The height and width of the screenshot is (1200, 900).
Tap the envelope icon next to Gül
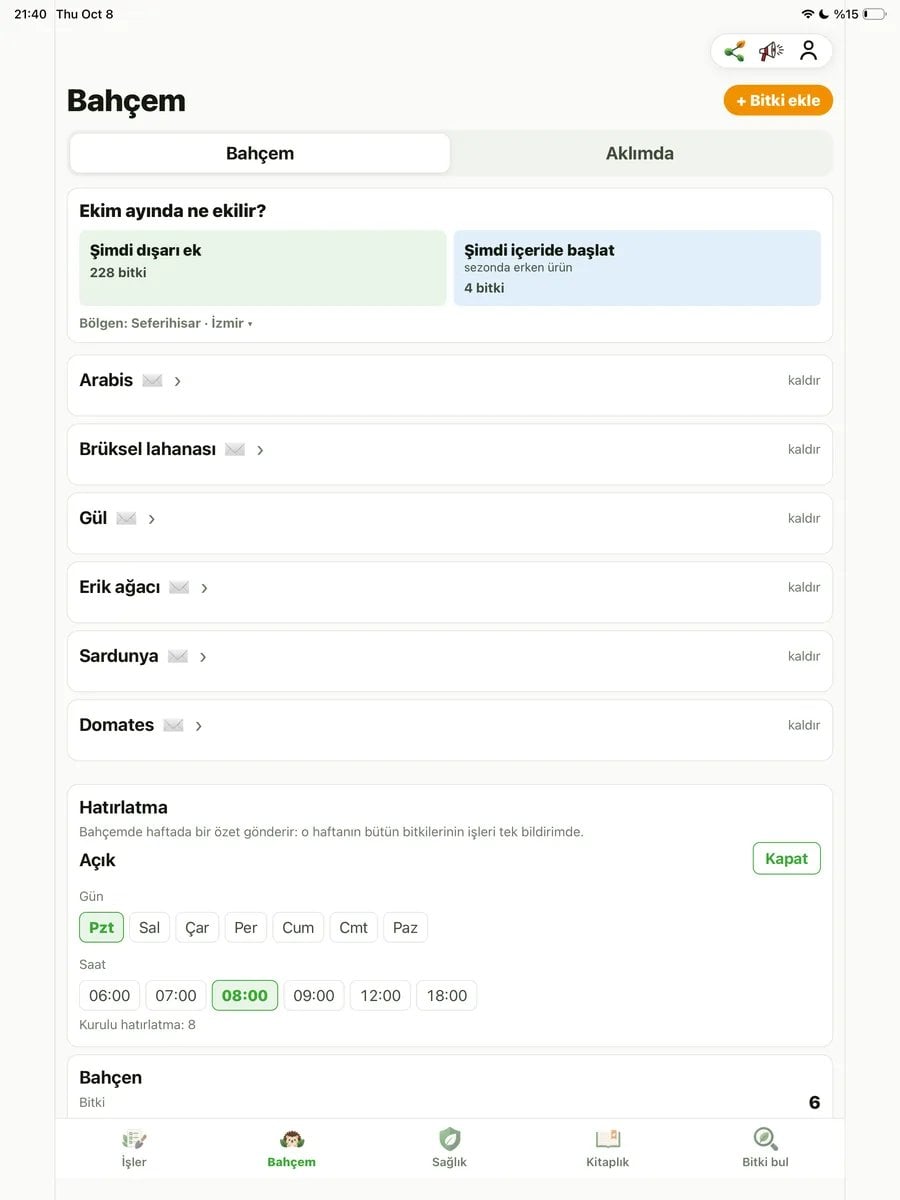(x=126, y=519)
